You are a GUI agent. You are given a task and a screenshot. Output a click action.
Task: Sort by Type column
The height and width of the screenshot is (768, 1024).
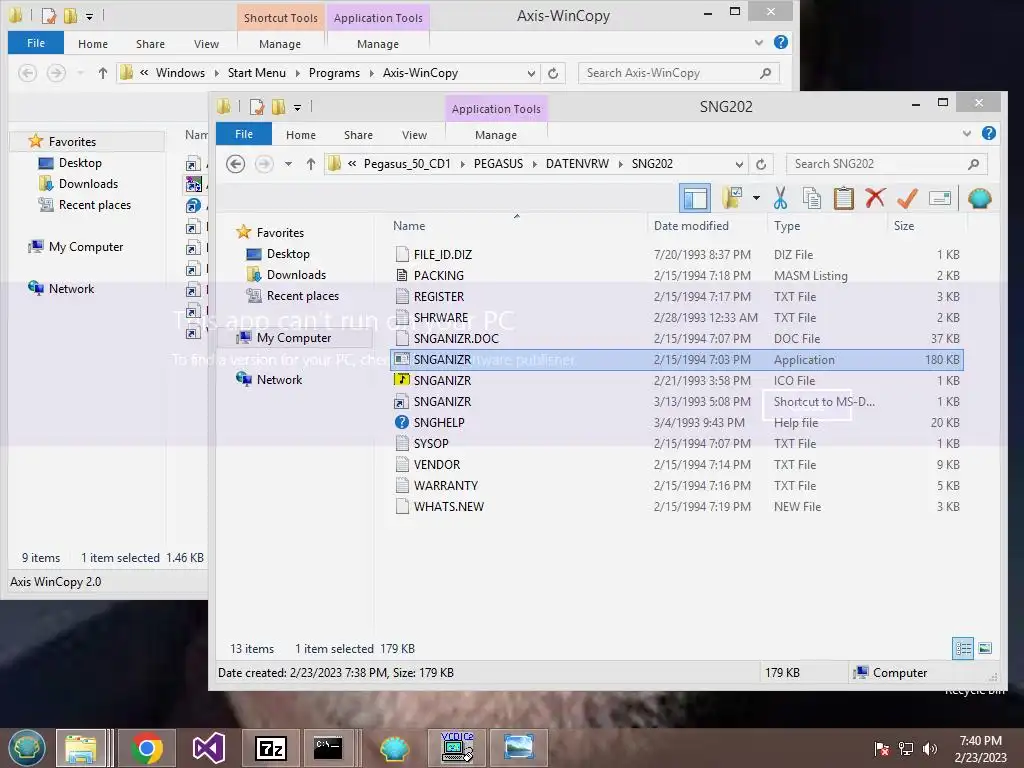787,226
